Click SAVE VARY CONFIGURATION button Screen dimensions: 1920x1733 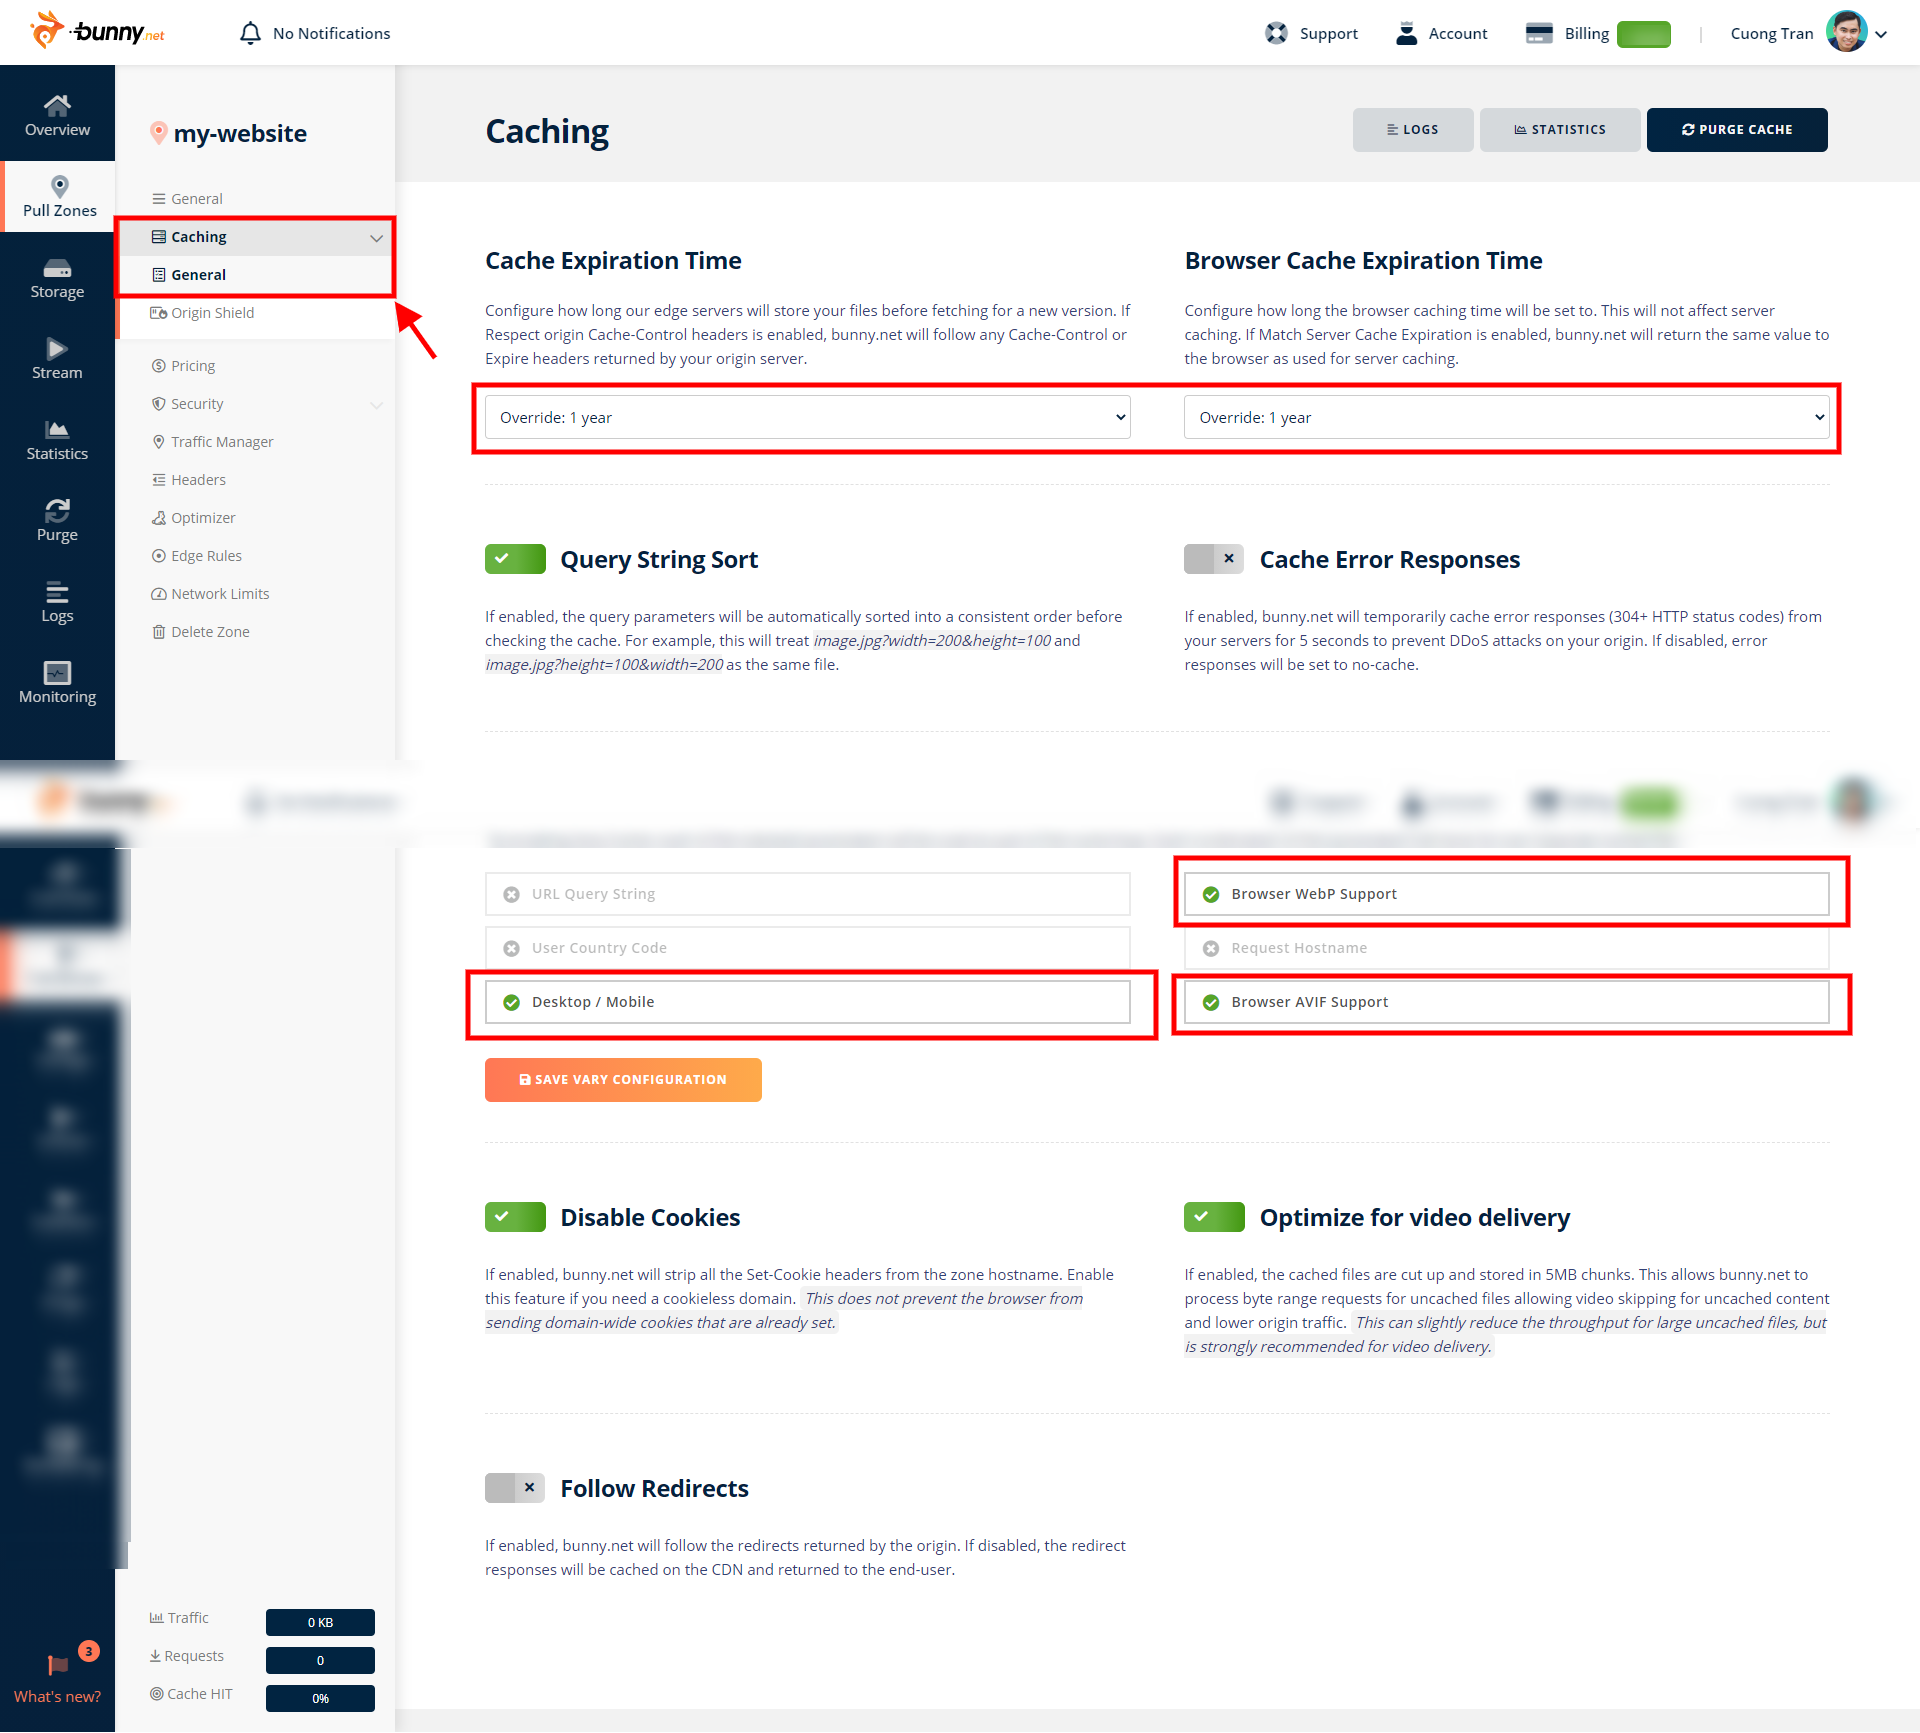click(623, 1080)
